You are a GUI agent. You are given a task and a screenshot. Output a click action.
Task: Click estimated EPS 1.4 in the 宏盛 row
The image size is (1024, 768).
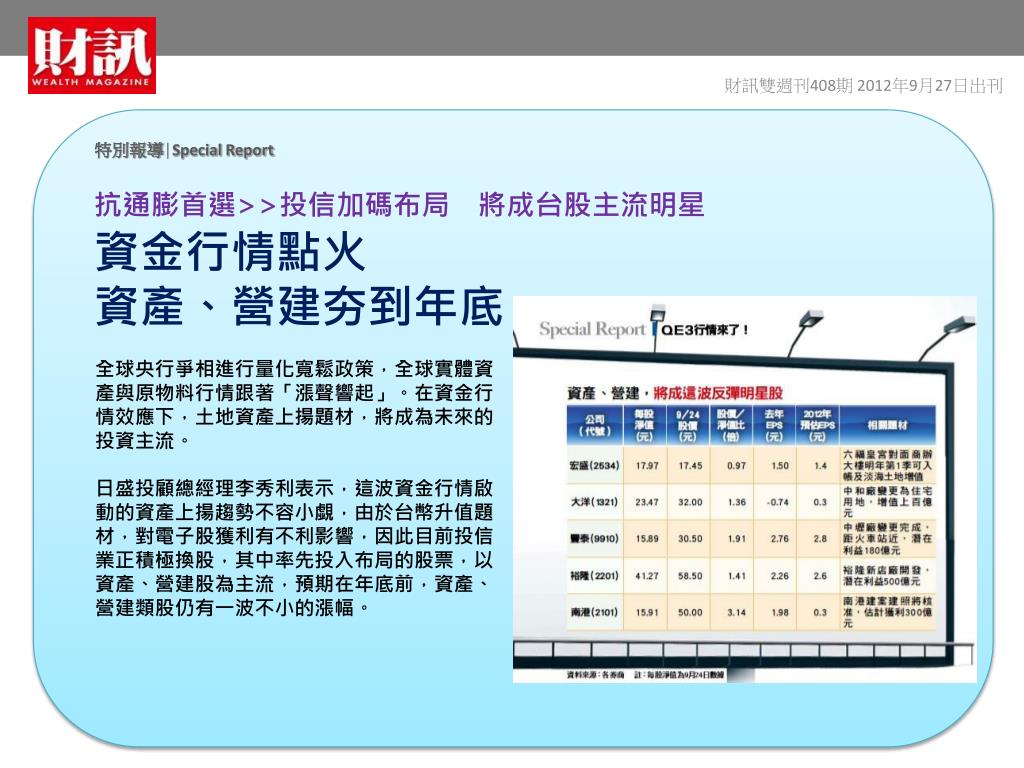click(x=821, y=466)
